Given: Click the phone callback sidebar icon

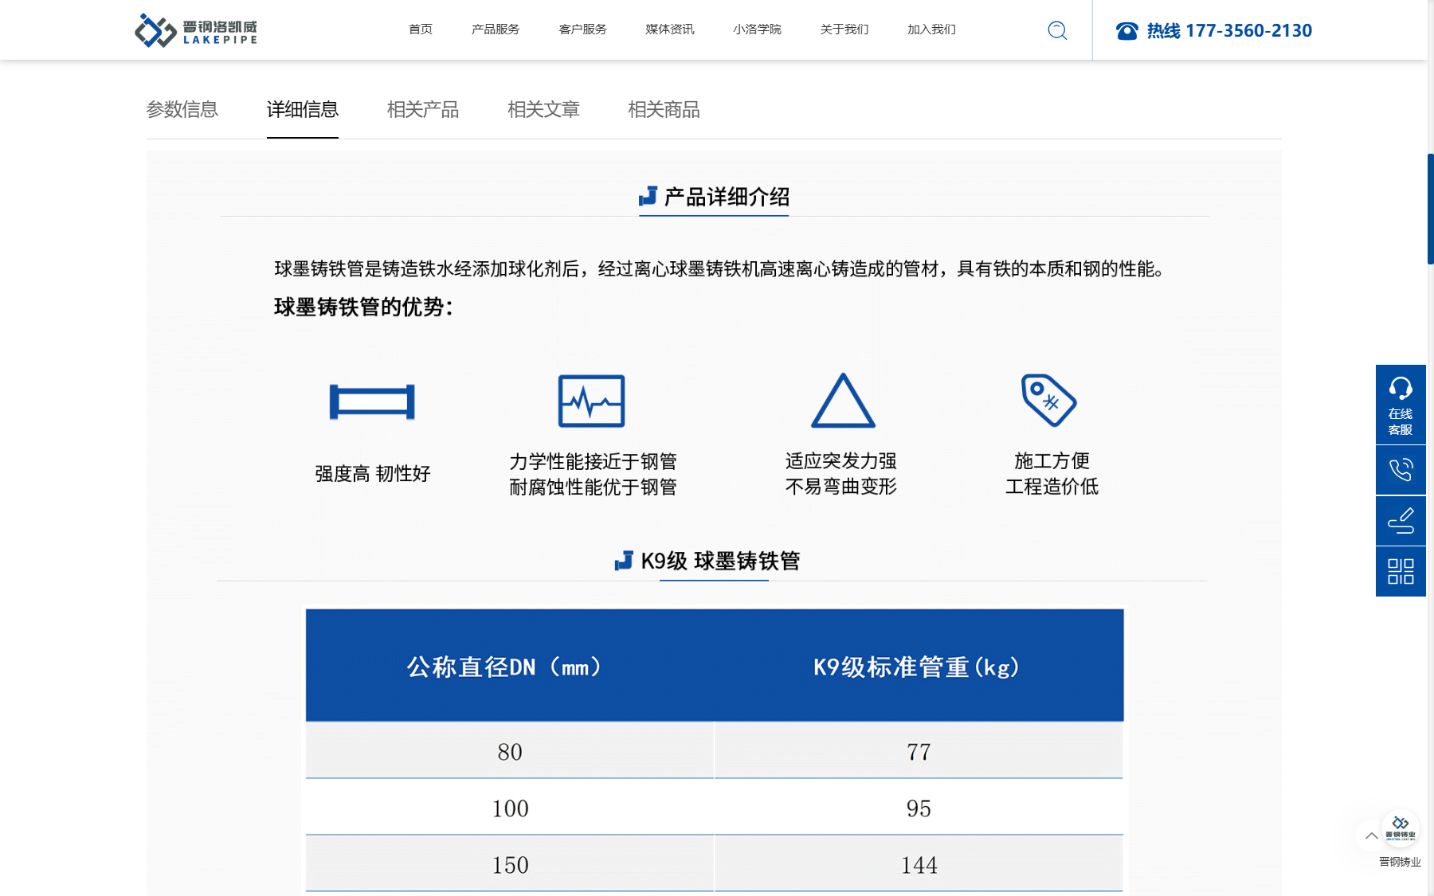Looking at the screenshot, I should pyautogui.click(x=1401, y=470).
